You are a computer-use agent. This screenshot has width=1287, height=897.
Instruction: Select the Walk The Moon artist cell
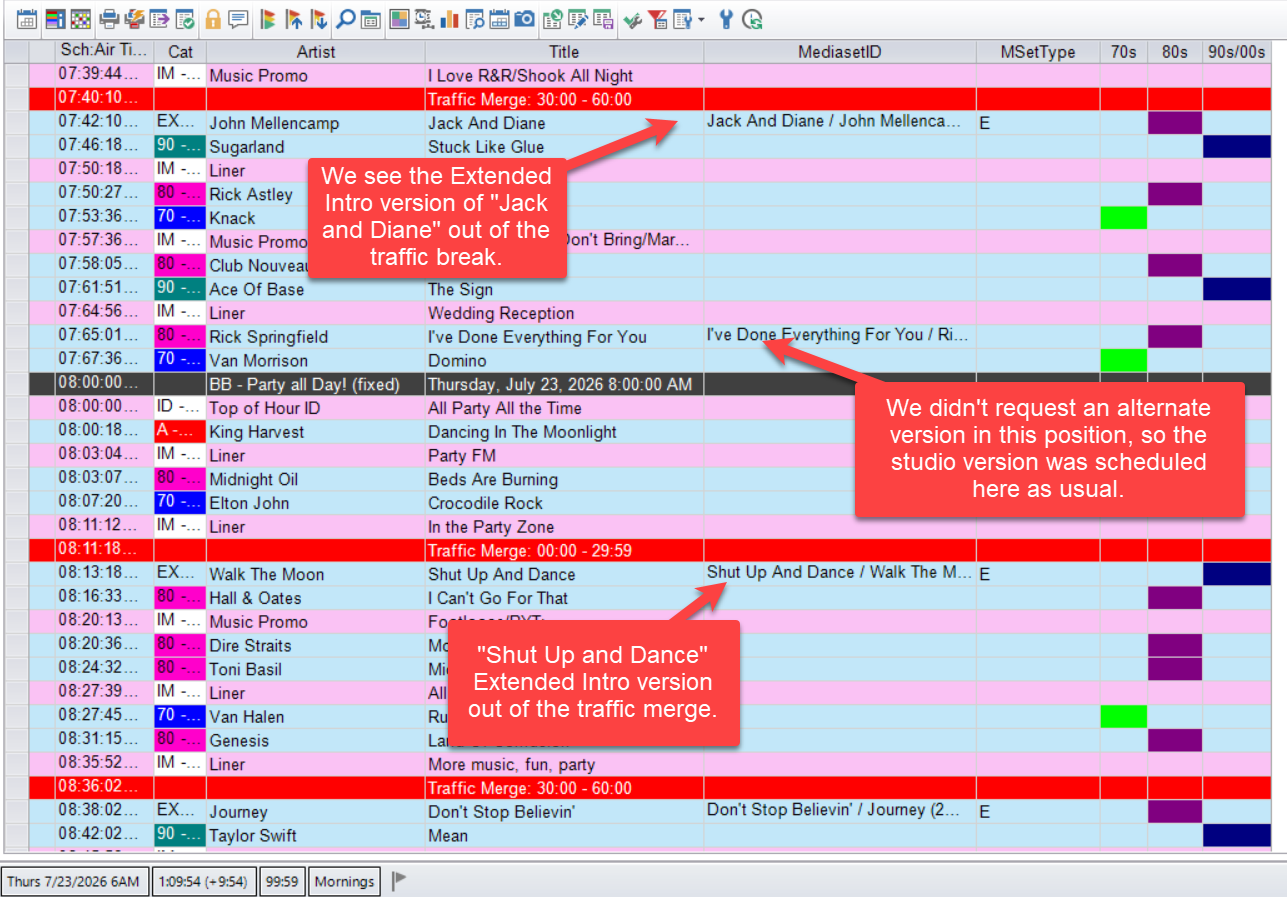point(316,575)
